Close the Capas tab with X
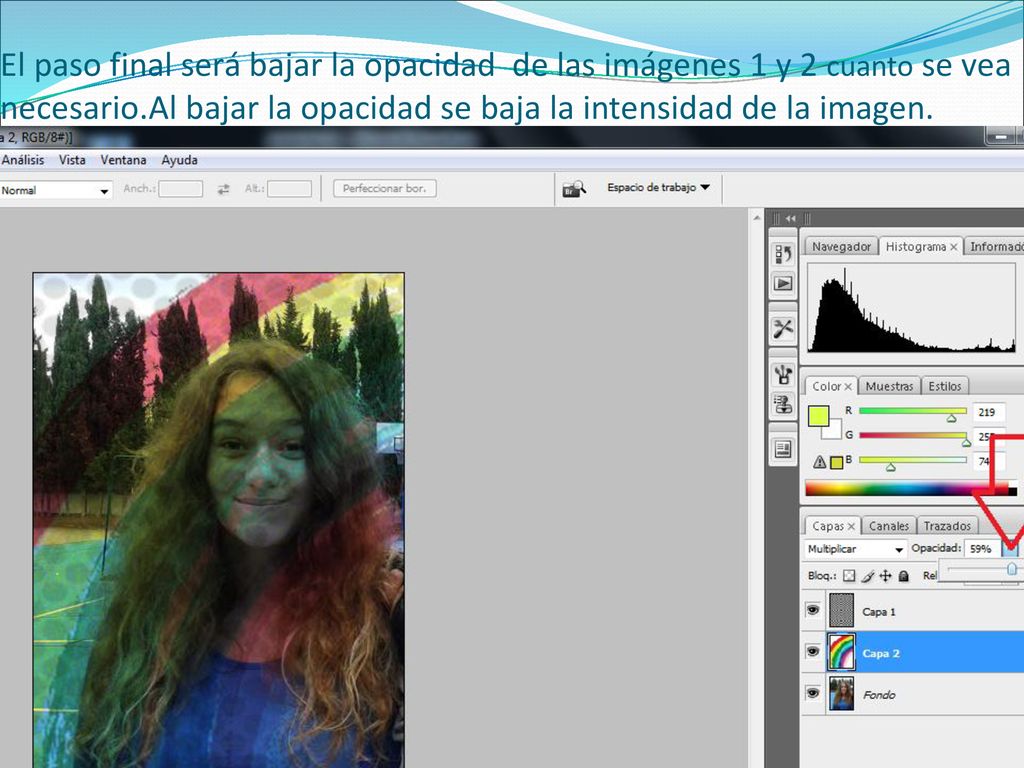 851,526
